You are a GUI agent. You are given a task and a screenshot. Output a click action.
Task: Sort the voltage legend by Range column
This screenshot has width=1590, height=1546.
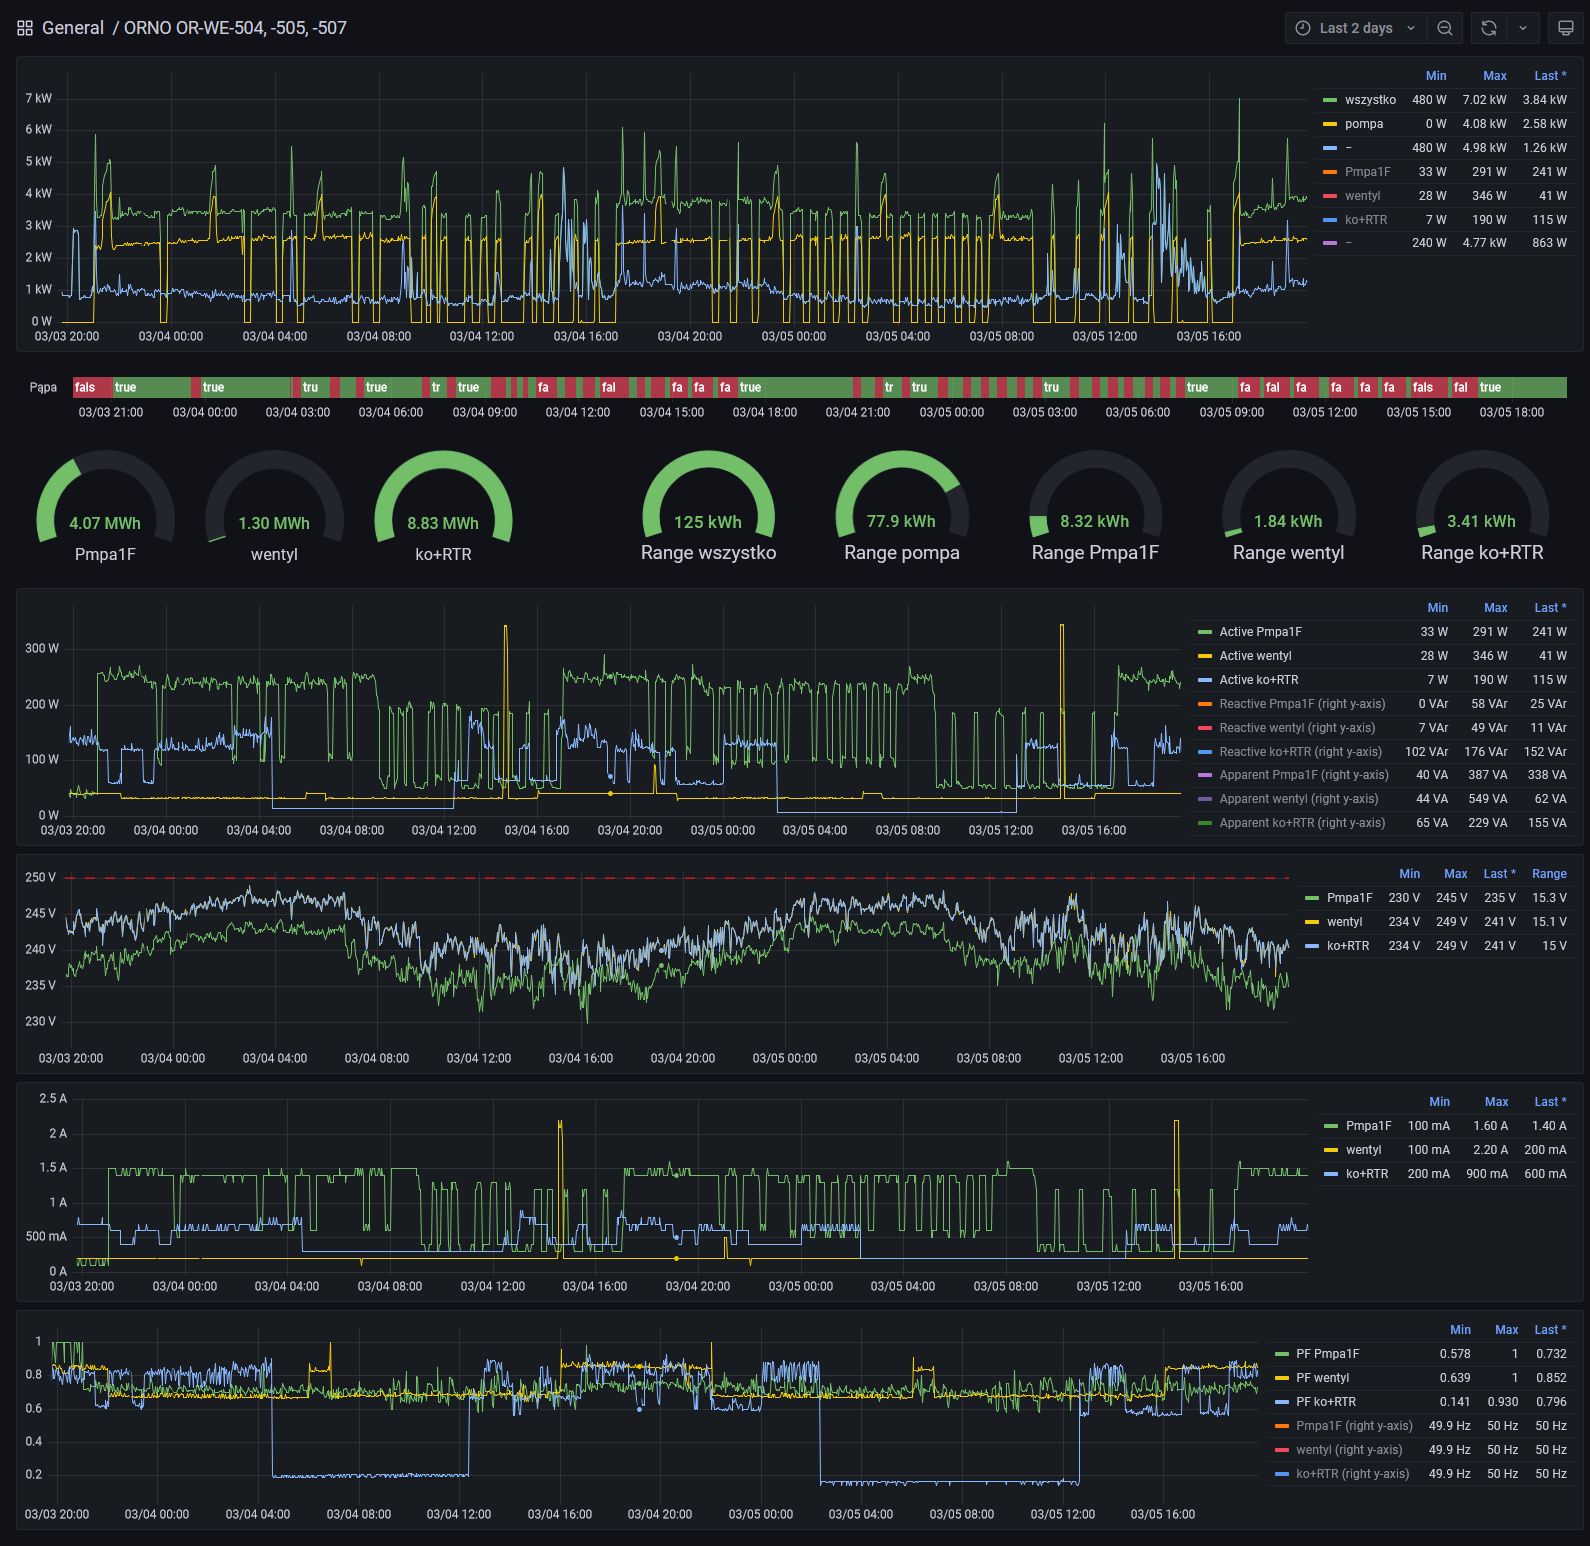(x=1549, y=874)
